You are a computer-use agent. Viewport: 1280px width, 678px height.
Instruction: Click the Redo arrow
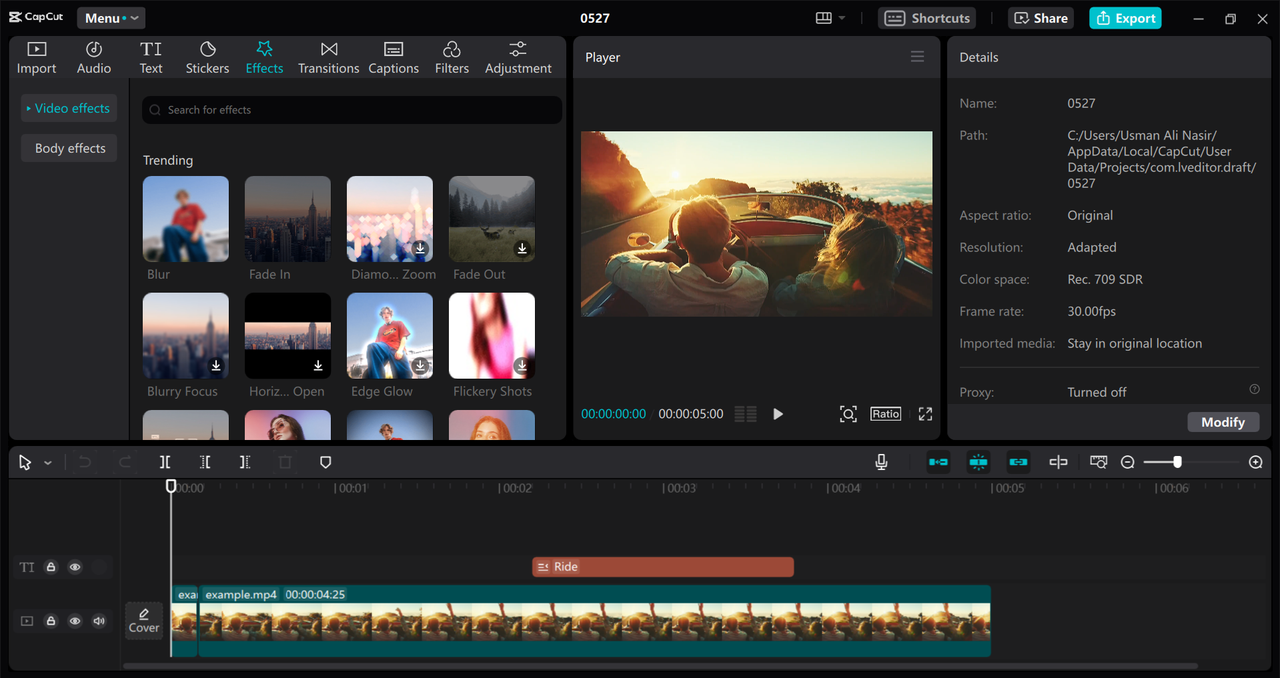(125, 462)
